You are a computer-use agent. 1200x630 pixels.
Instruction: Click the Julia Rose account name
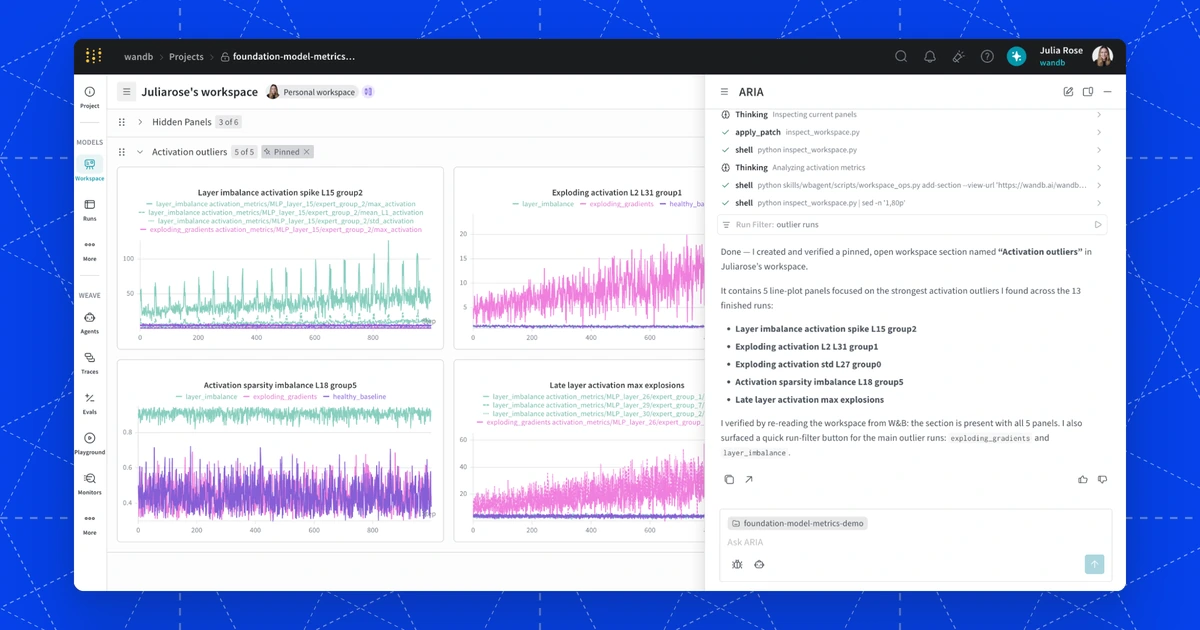1060,50
